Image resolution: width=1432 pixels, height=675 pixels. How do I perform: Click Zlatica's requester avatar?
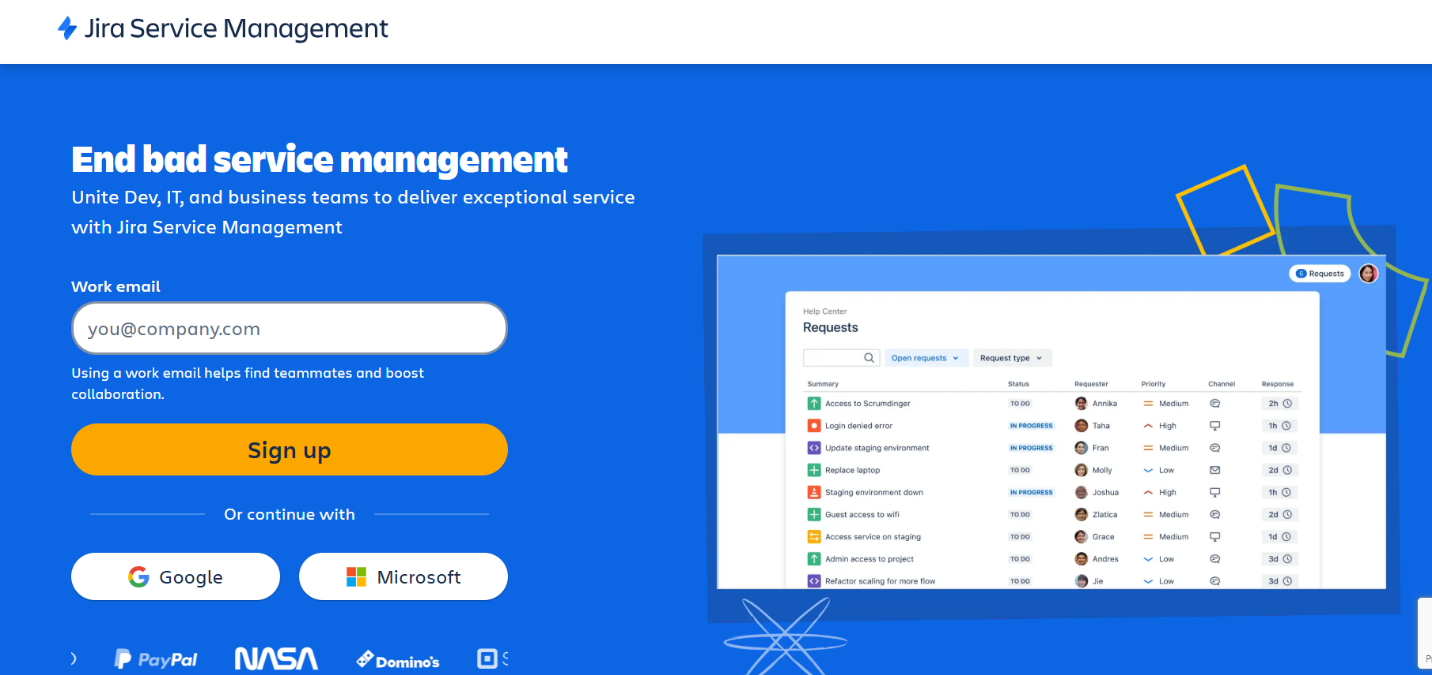[x=1081, y=514]
